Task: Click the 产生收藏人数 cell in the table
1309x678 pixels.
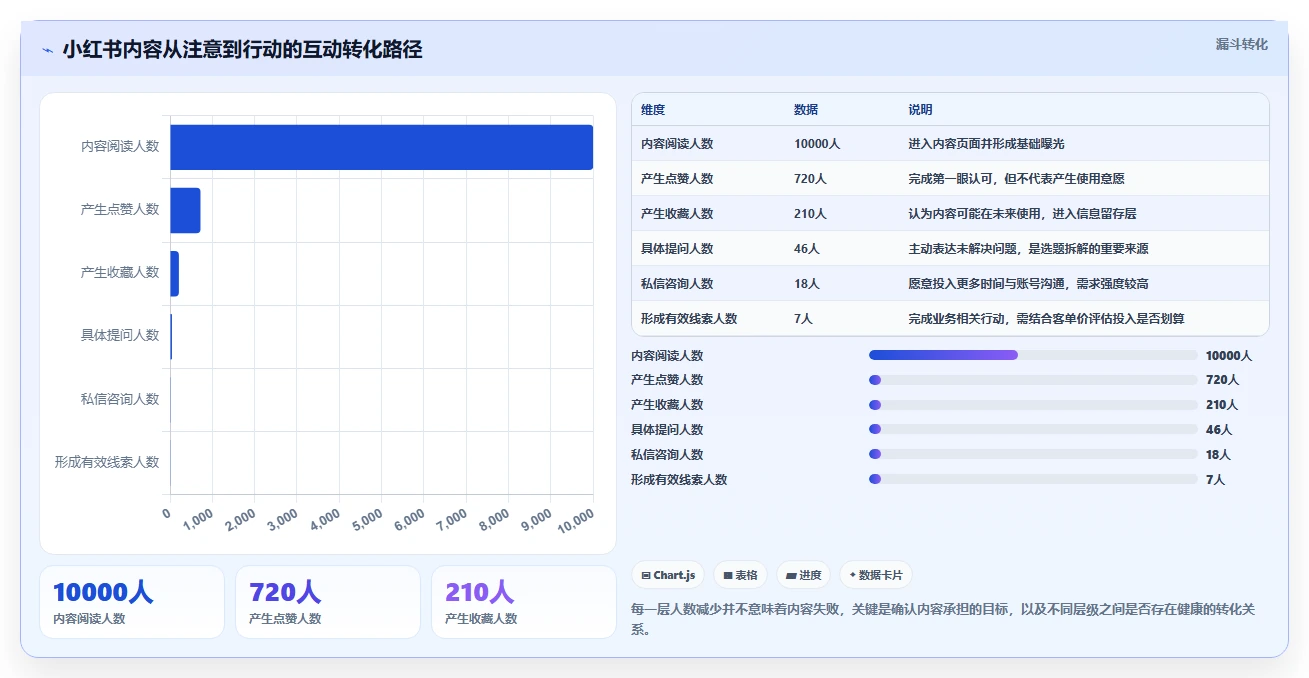Action: (677, 214)
